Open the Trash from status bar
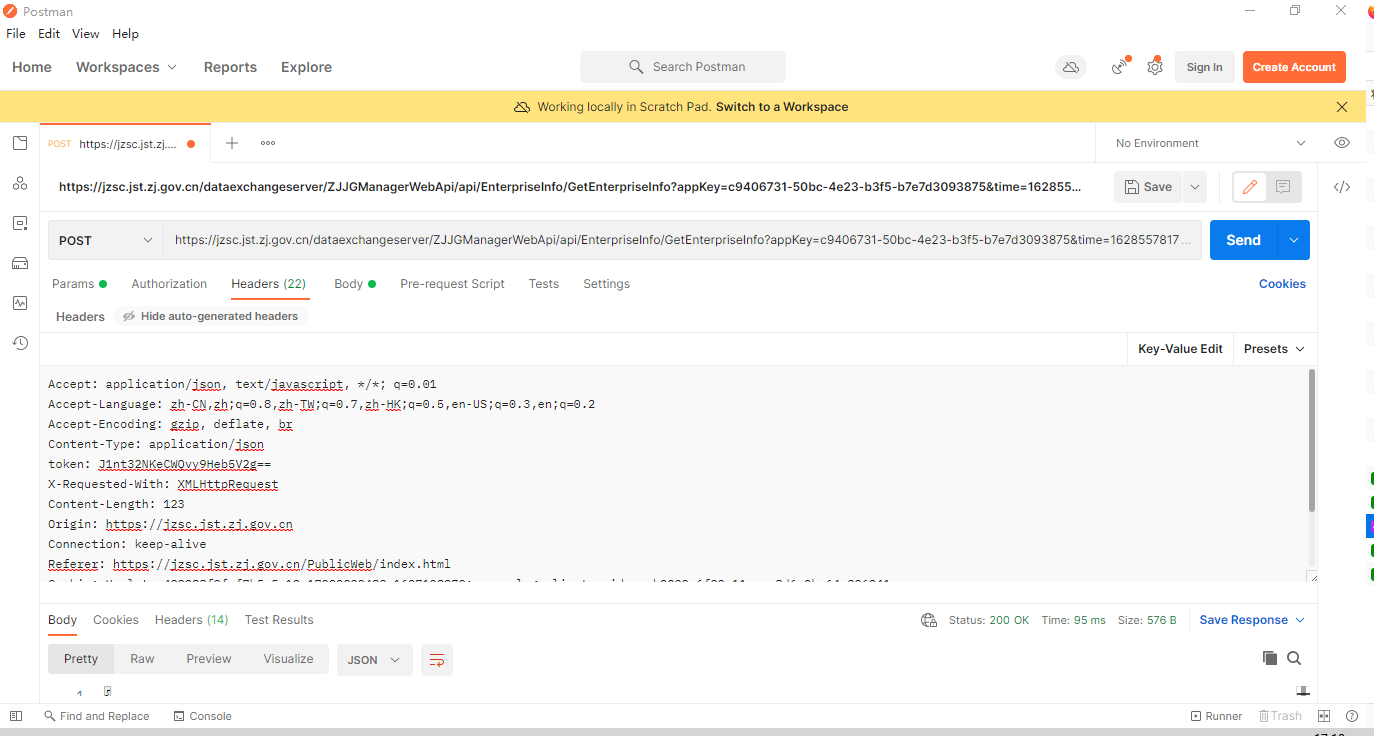 coord(1280,716)
